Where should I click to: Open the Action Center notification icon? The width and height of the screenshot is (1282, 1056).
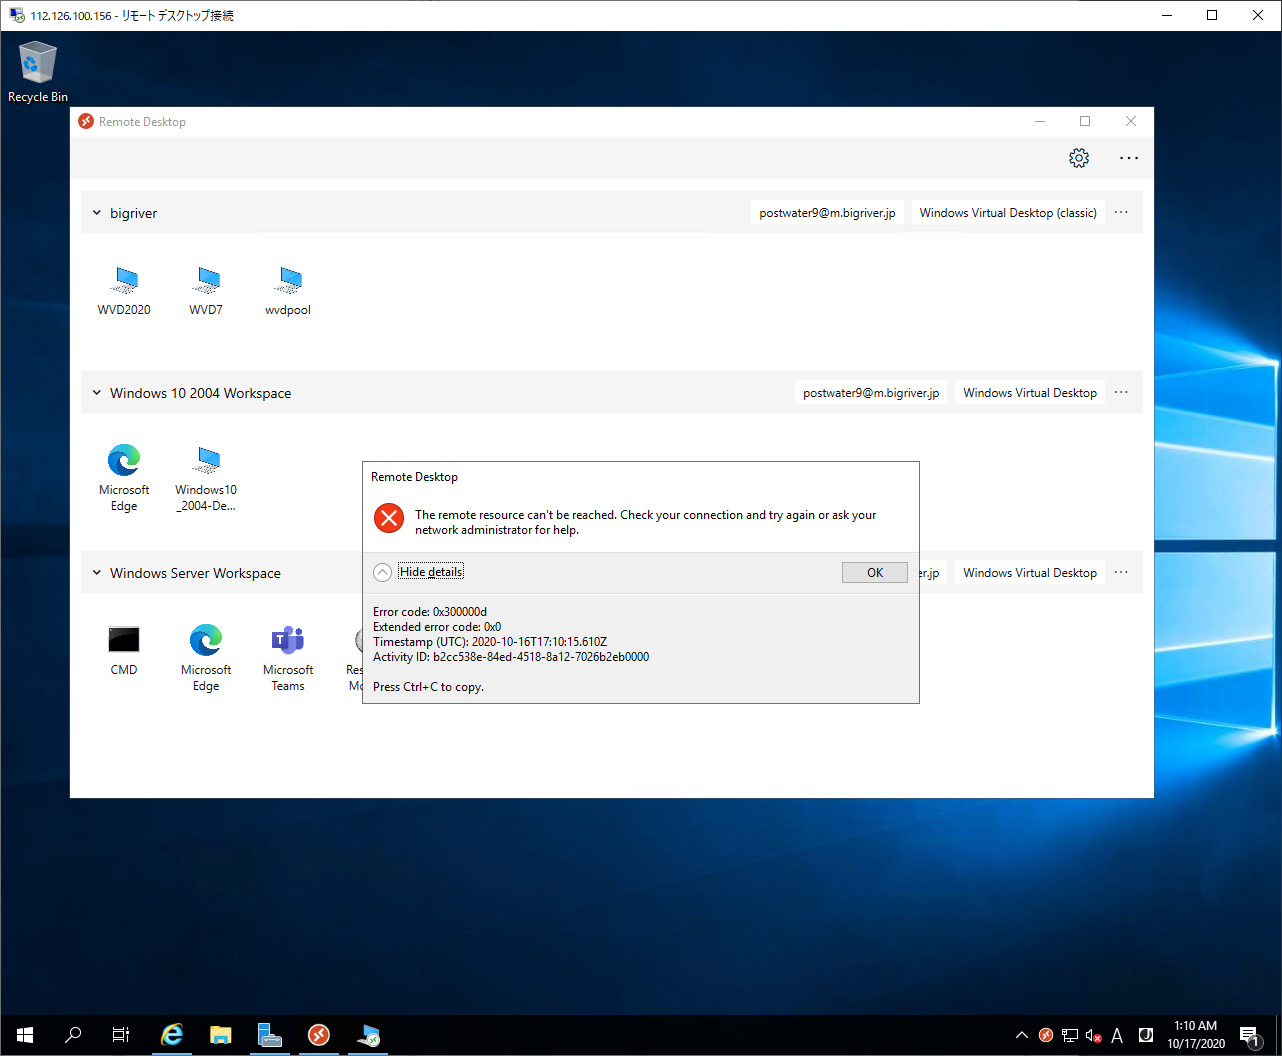1250,1035
